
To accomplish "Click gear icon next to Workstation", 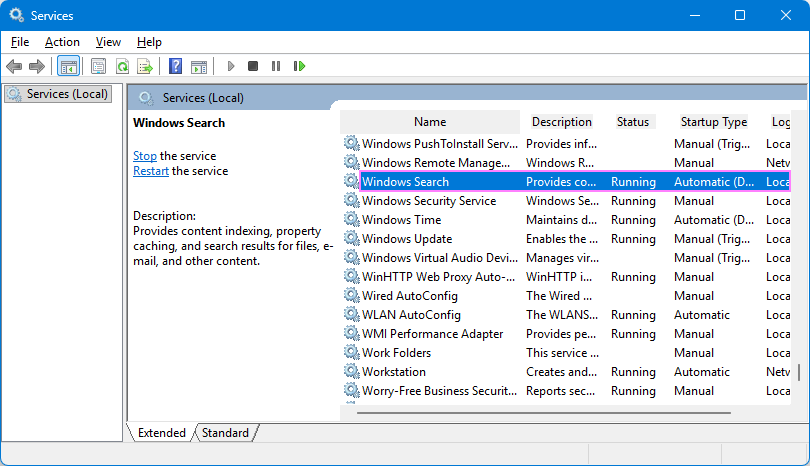I will tap(352, 371).
